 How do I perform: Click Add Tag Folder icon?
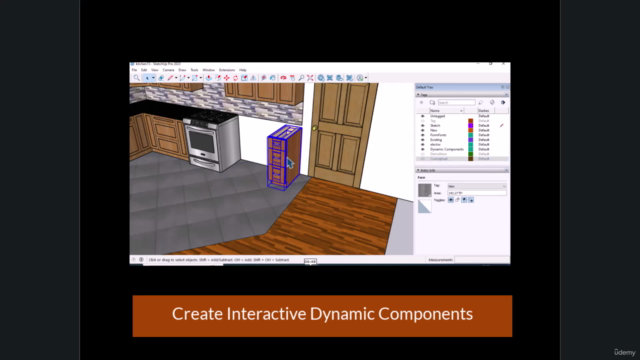(x=433, y=102)
